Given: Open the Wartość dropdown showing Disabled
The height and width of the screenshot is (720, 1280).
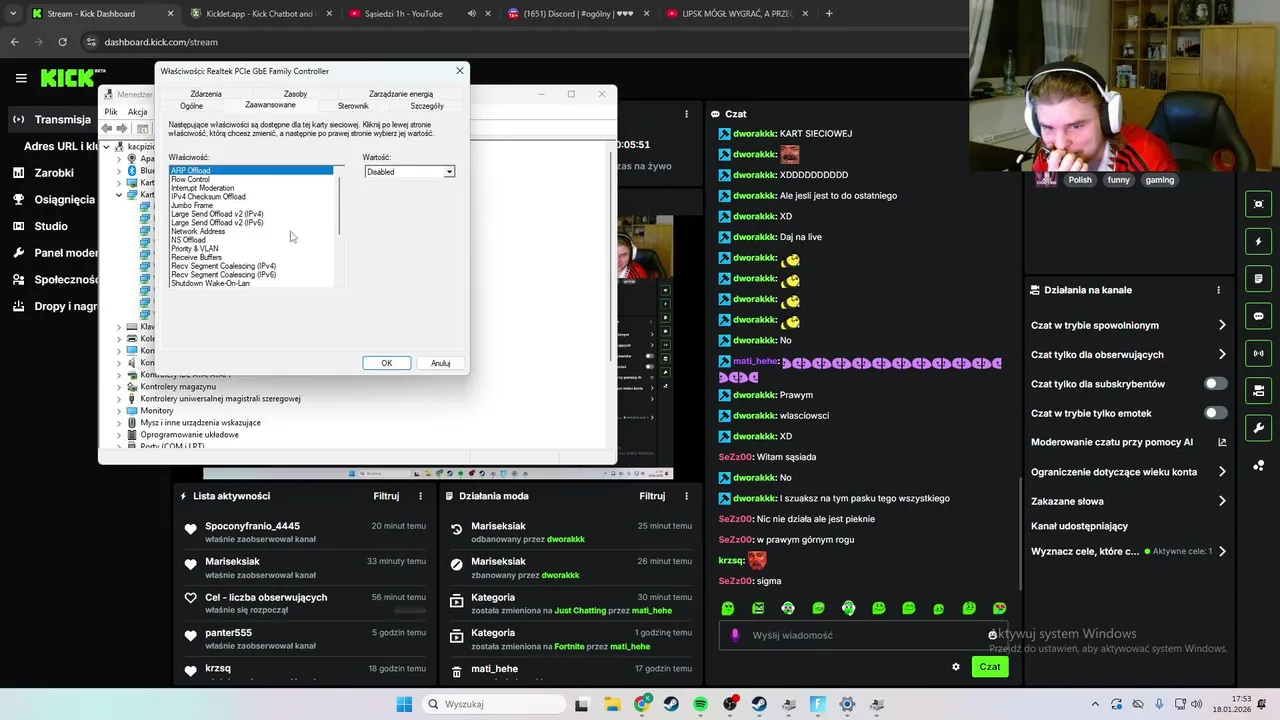Looking at the screenshot, I should [409, 172].
